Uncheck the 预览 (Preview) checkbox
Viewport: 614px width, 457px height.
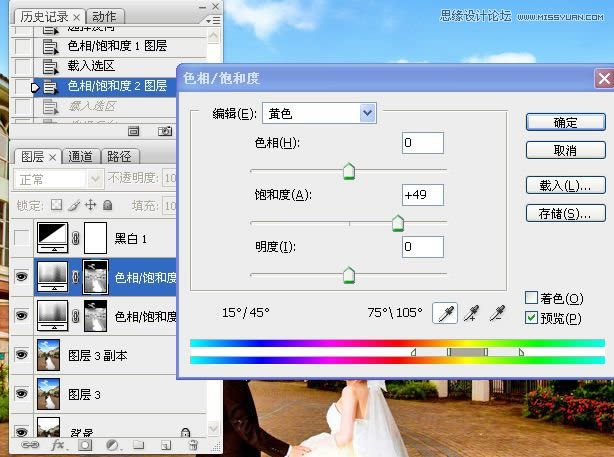pyautogui.click(x=532, y=318)
